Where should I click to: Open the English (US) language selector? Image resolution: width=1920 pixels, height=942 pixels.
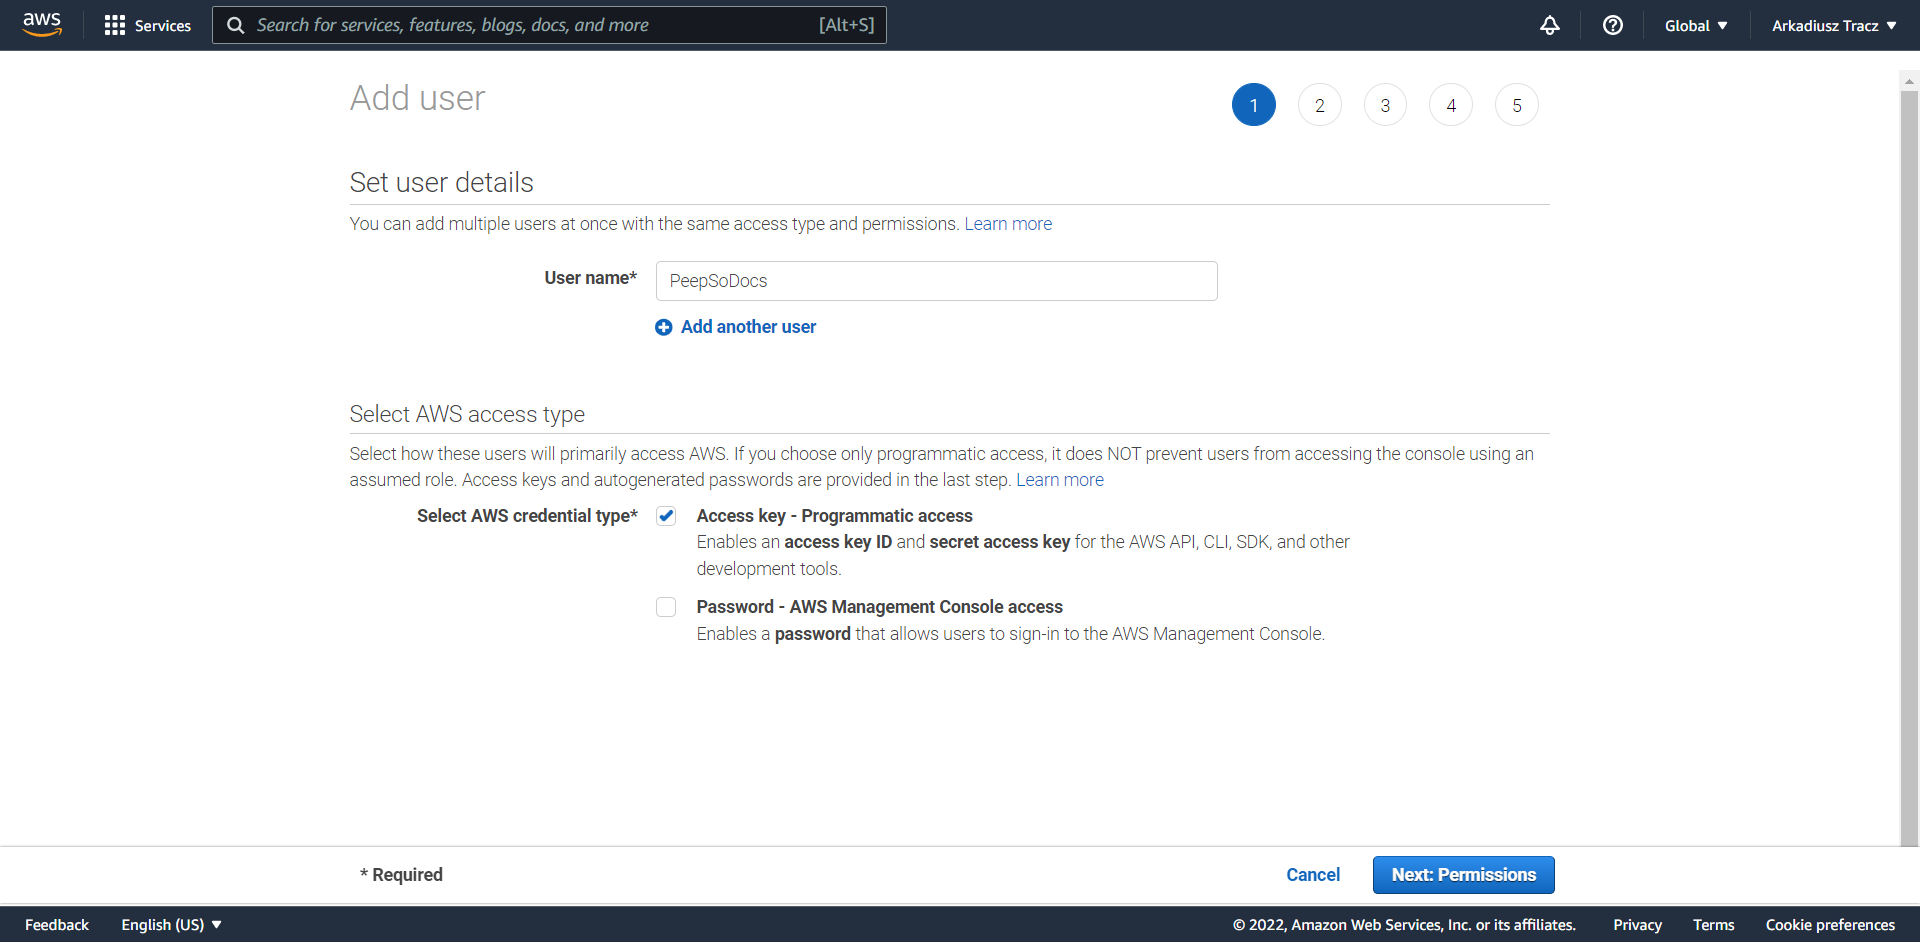click(171, 925)
